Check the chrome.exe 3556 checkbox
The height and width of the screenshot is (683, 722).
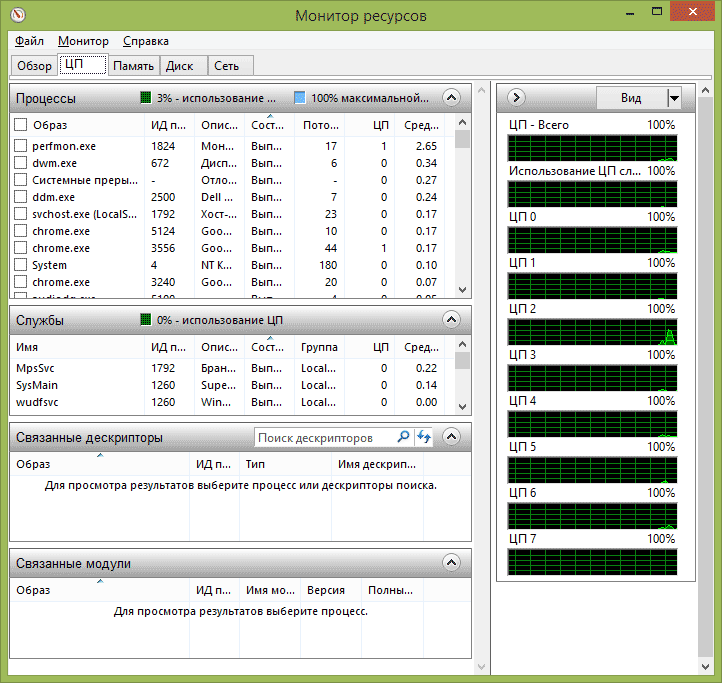(20, 248)
